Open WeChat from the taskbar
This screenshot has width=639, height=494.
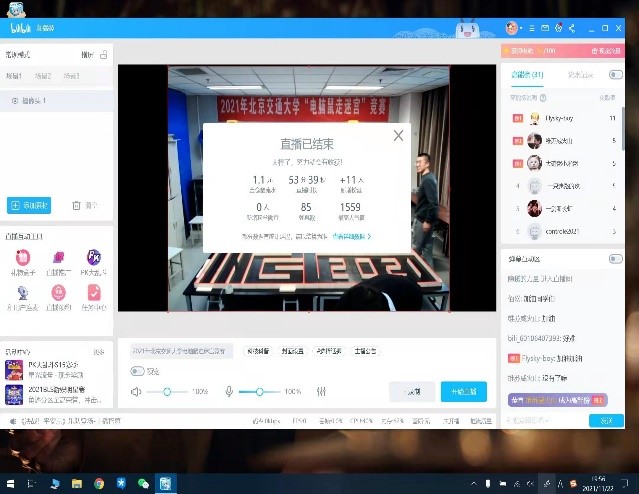(143, 484)
